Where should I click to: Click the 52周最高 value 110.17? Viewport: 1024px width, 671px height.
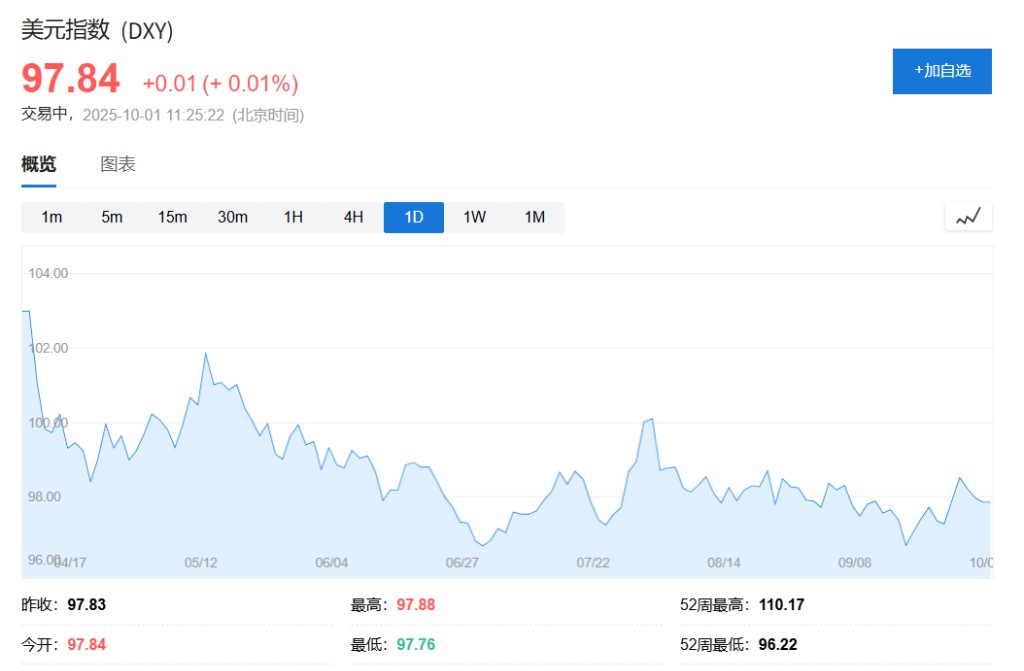[781, 605]
